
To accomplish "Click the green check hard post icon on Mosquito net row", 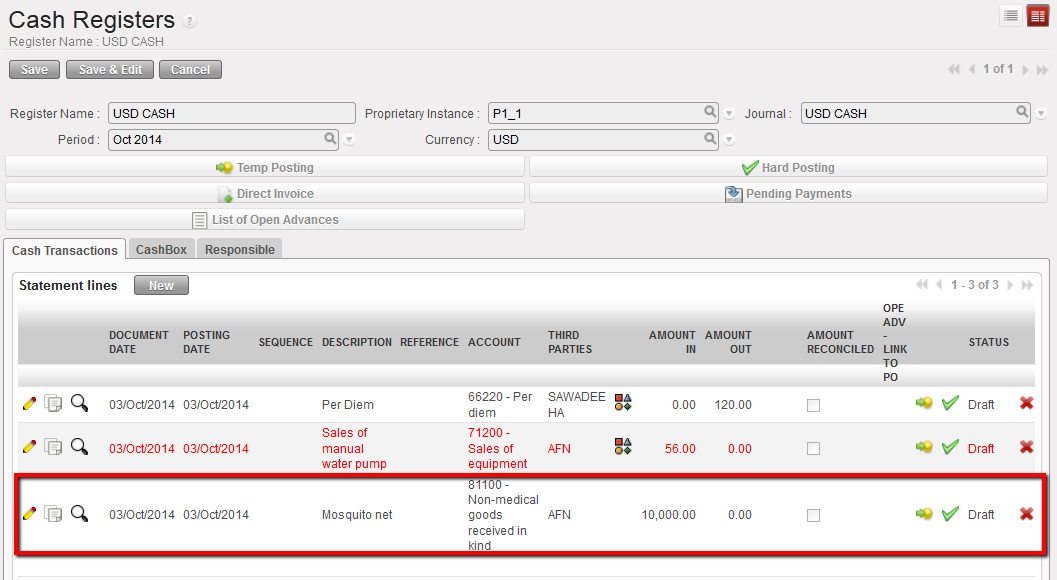I will [x=950, y=514].
